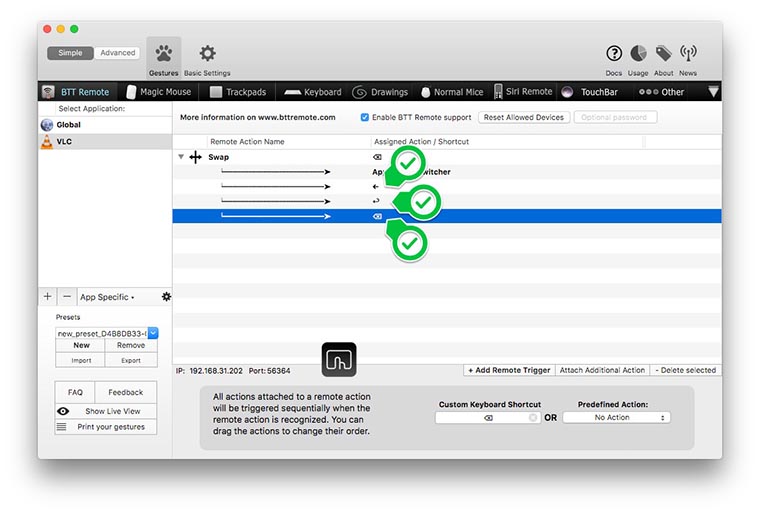Click the Swap move-arrows icon
This screenshot has width=760, height=513.
195,157
